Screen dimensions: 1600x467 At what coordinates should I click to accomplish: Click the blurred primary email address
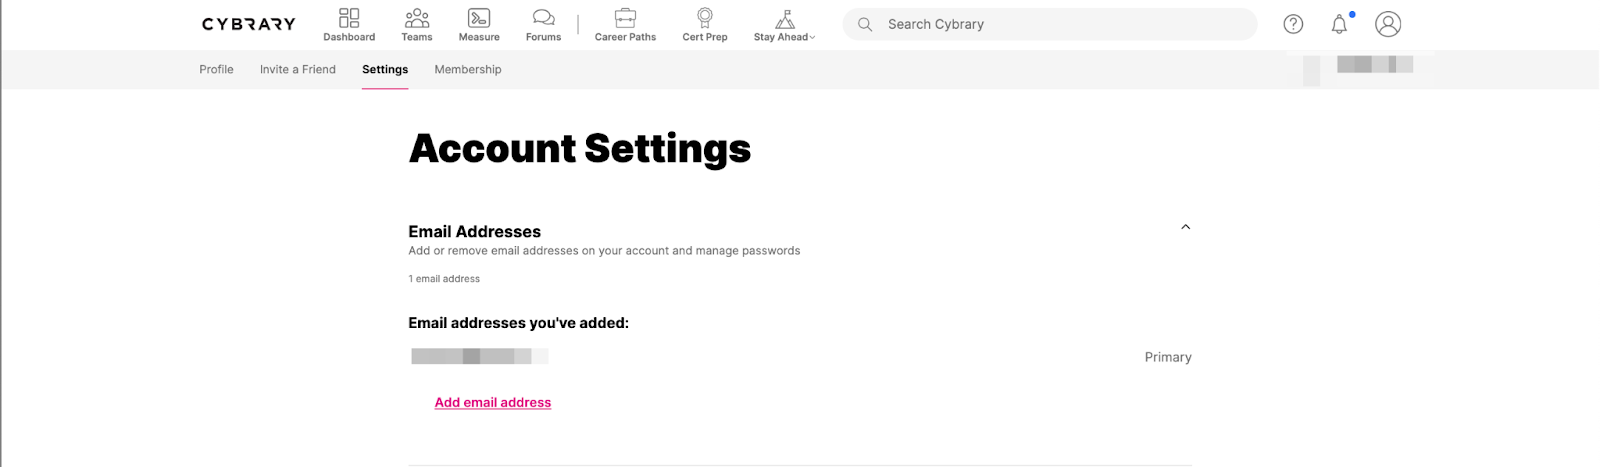coord(480,356)
